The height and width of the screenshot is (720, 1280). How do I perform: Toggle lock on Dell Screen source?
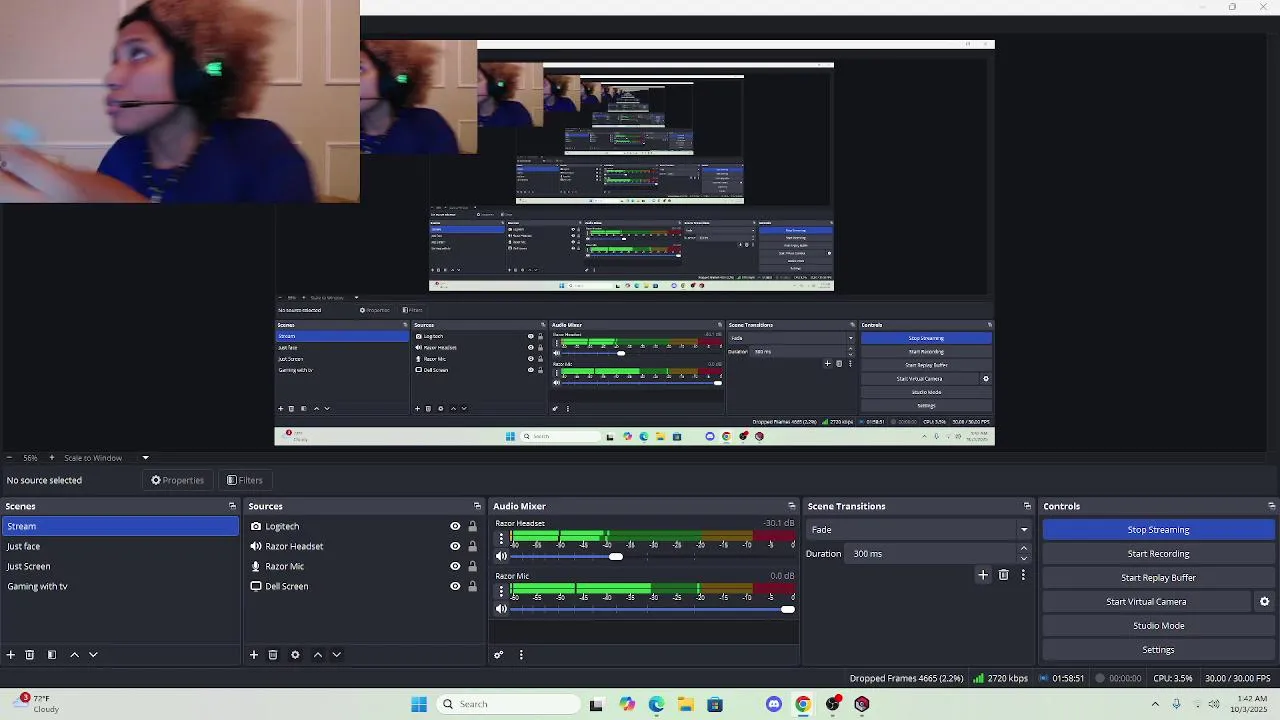473,586
